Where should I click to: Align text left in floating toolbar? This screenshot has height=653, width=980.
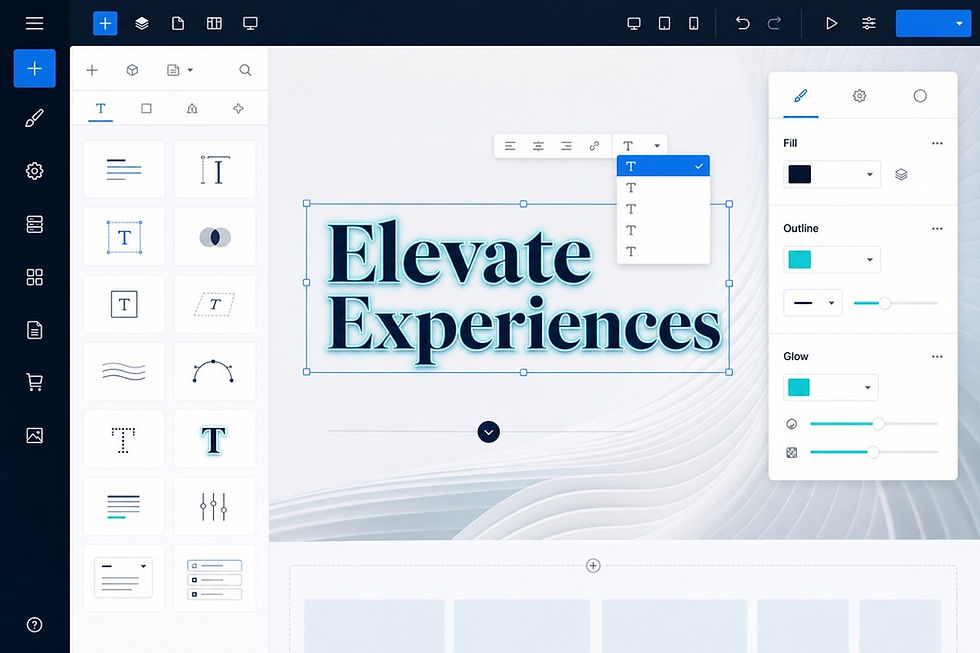click(x=510, y=146)
